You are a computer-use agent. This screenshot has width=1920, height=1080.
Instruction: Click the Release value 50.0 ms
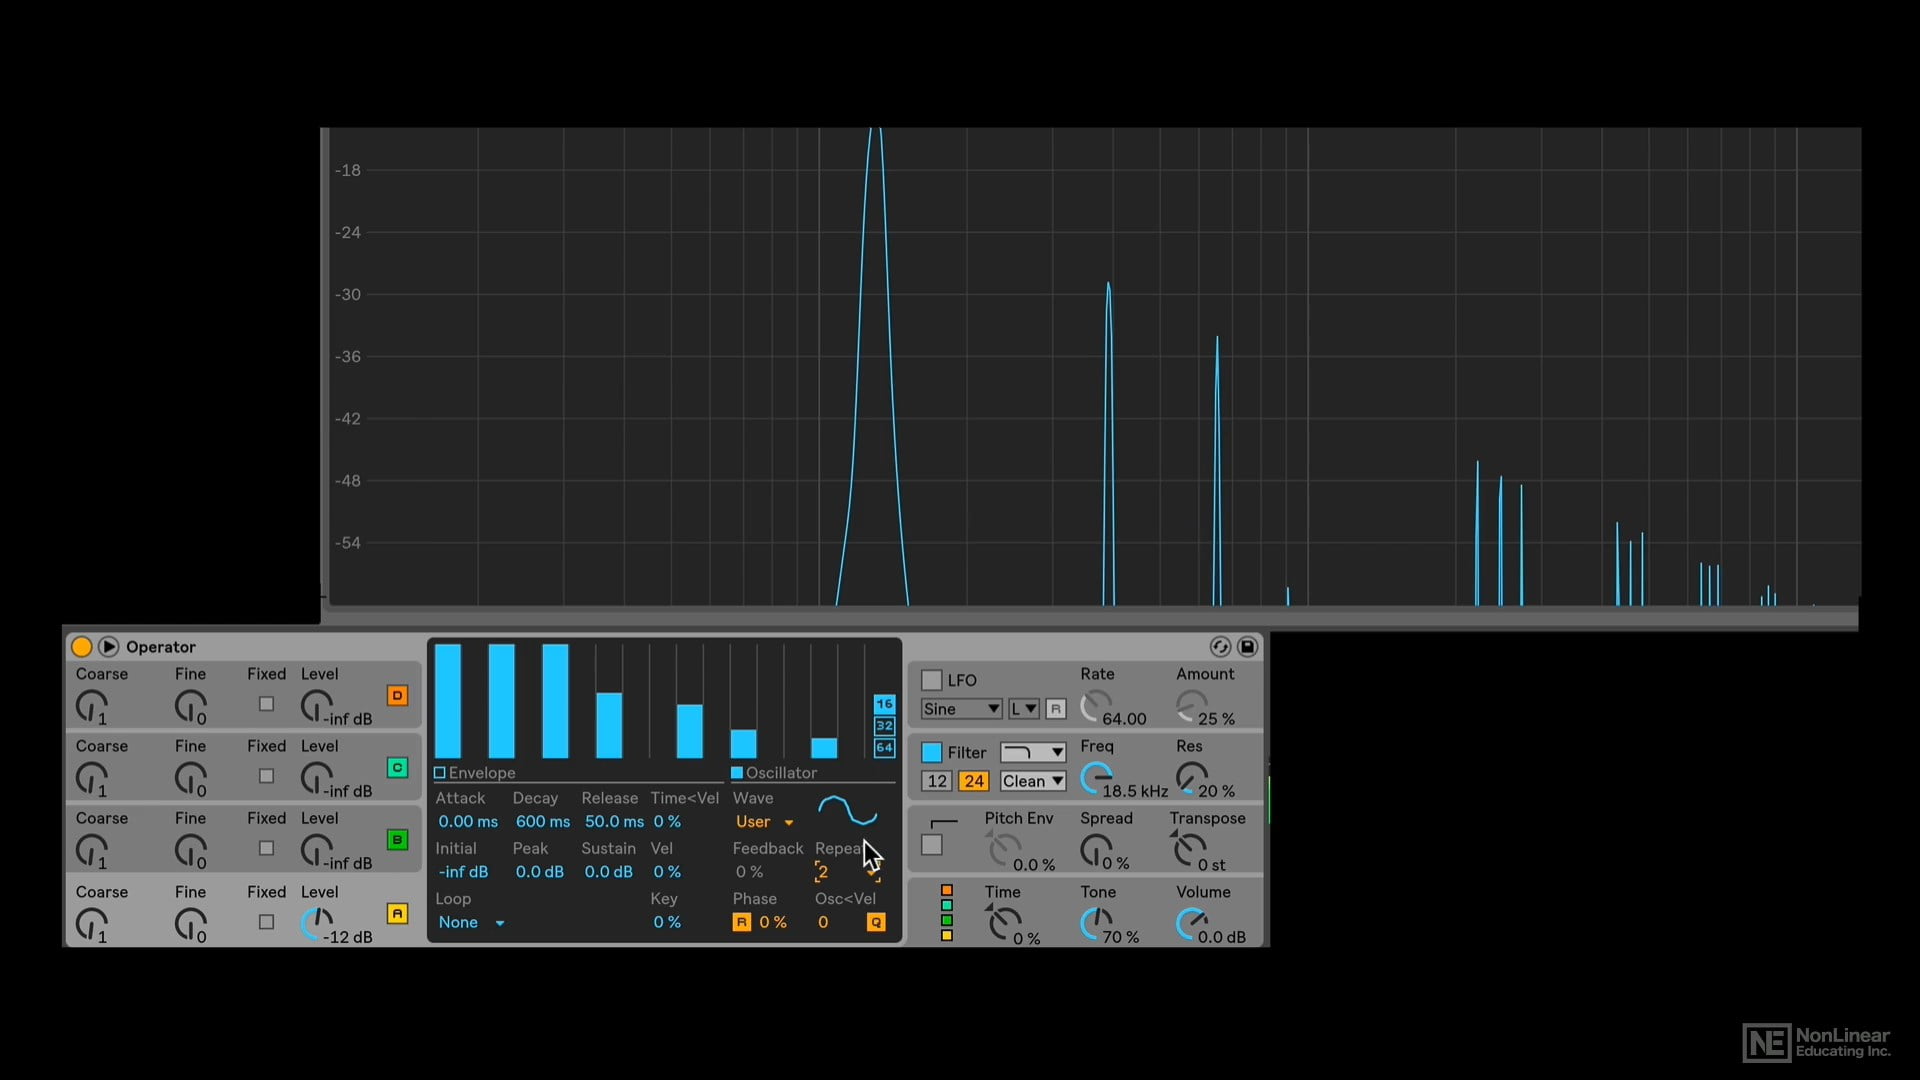coord(614,822)
